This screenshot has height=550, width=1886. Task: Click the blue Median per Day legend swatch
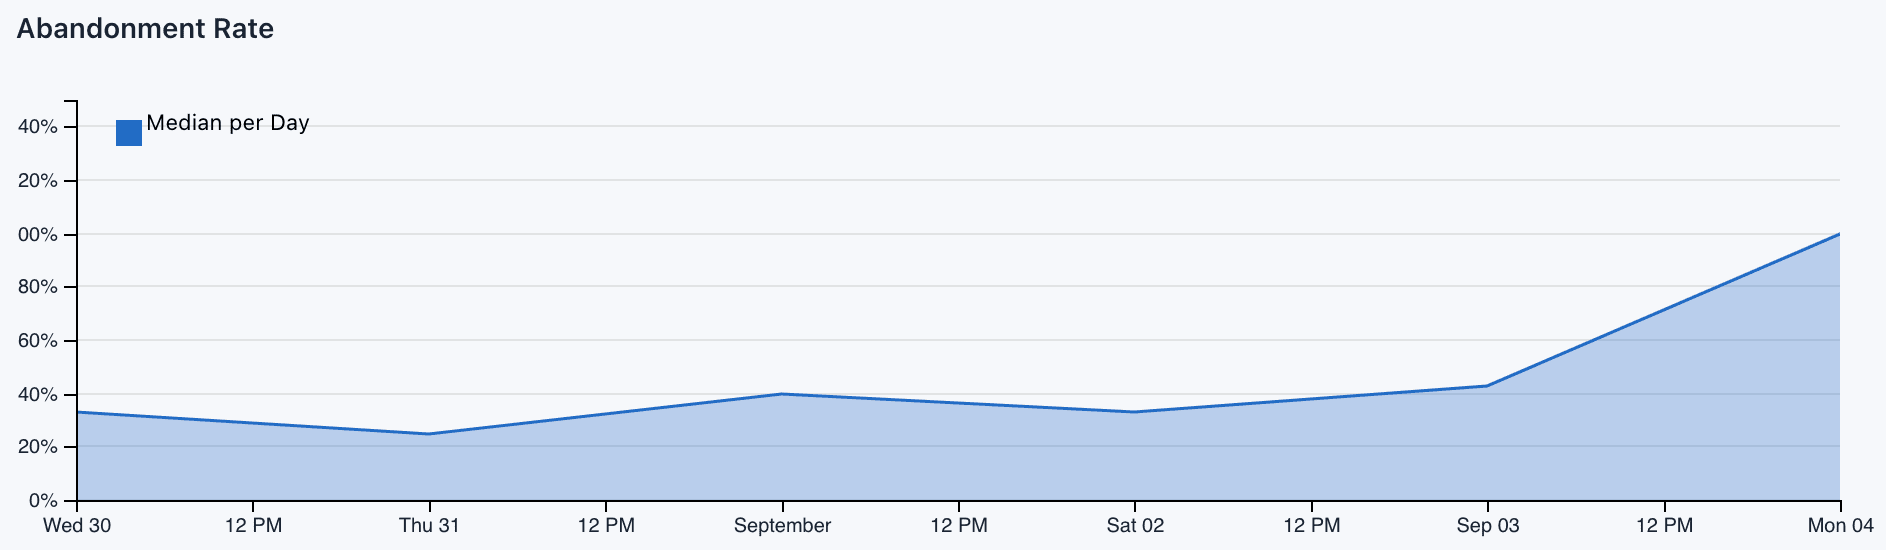click(x=129, y=133)
